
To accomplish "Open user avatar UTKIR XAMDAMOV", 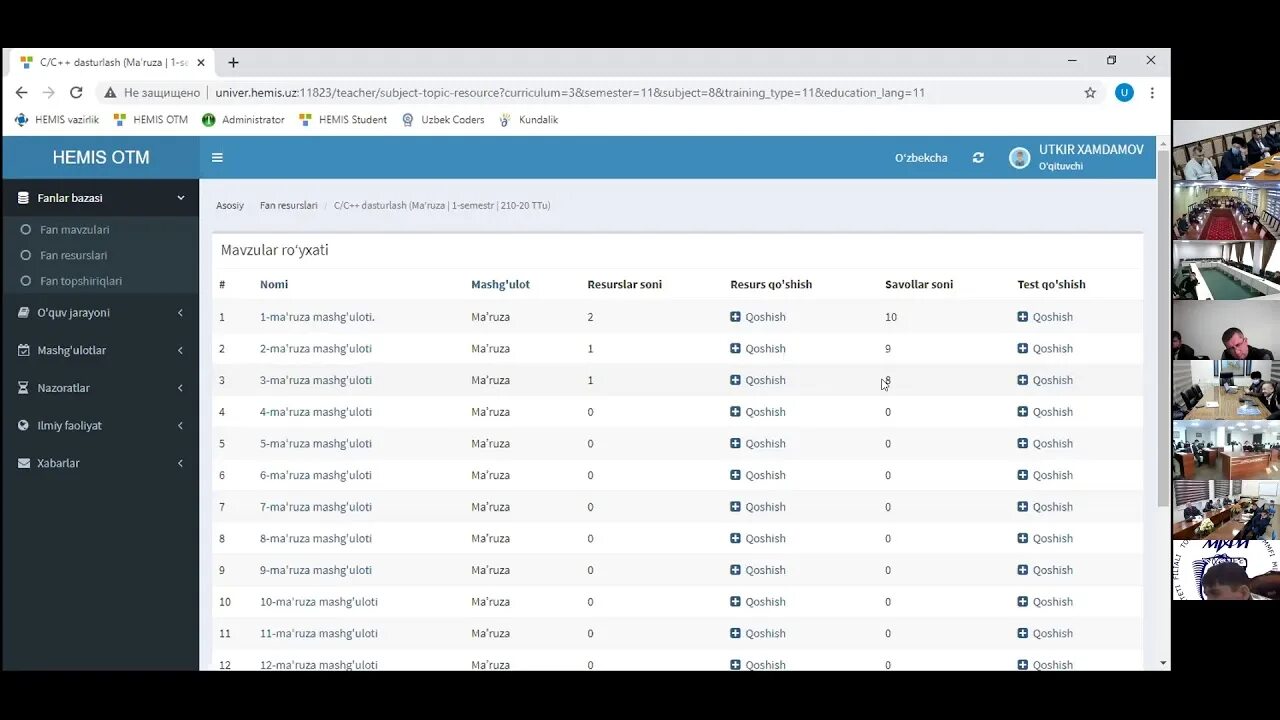I will pyautogui.click(x=1019, y=158).
